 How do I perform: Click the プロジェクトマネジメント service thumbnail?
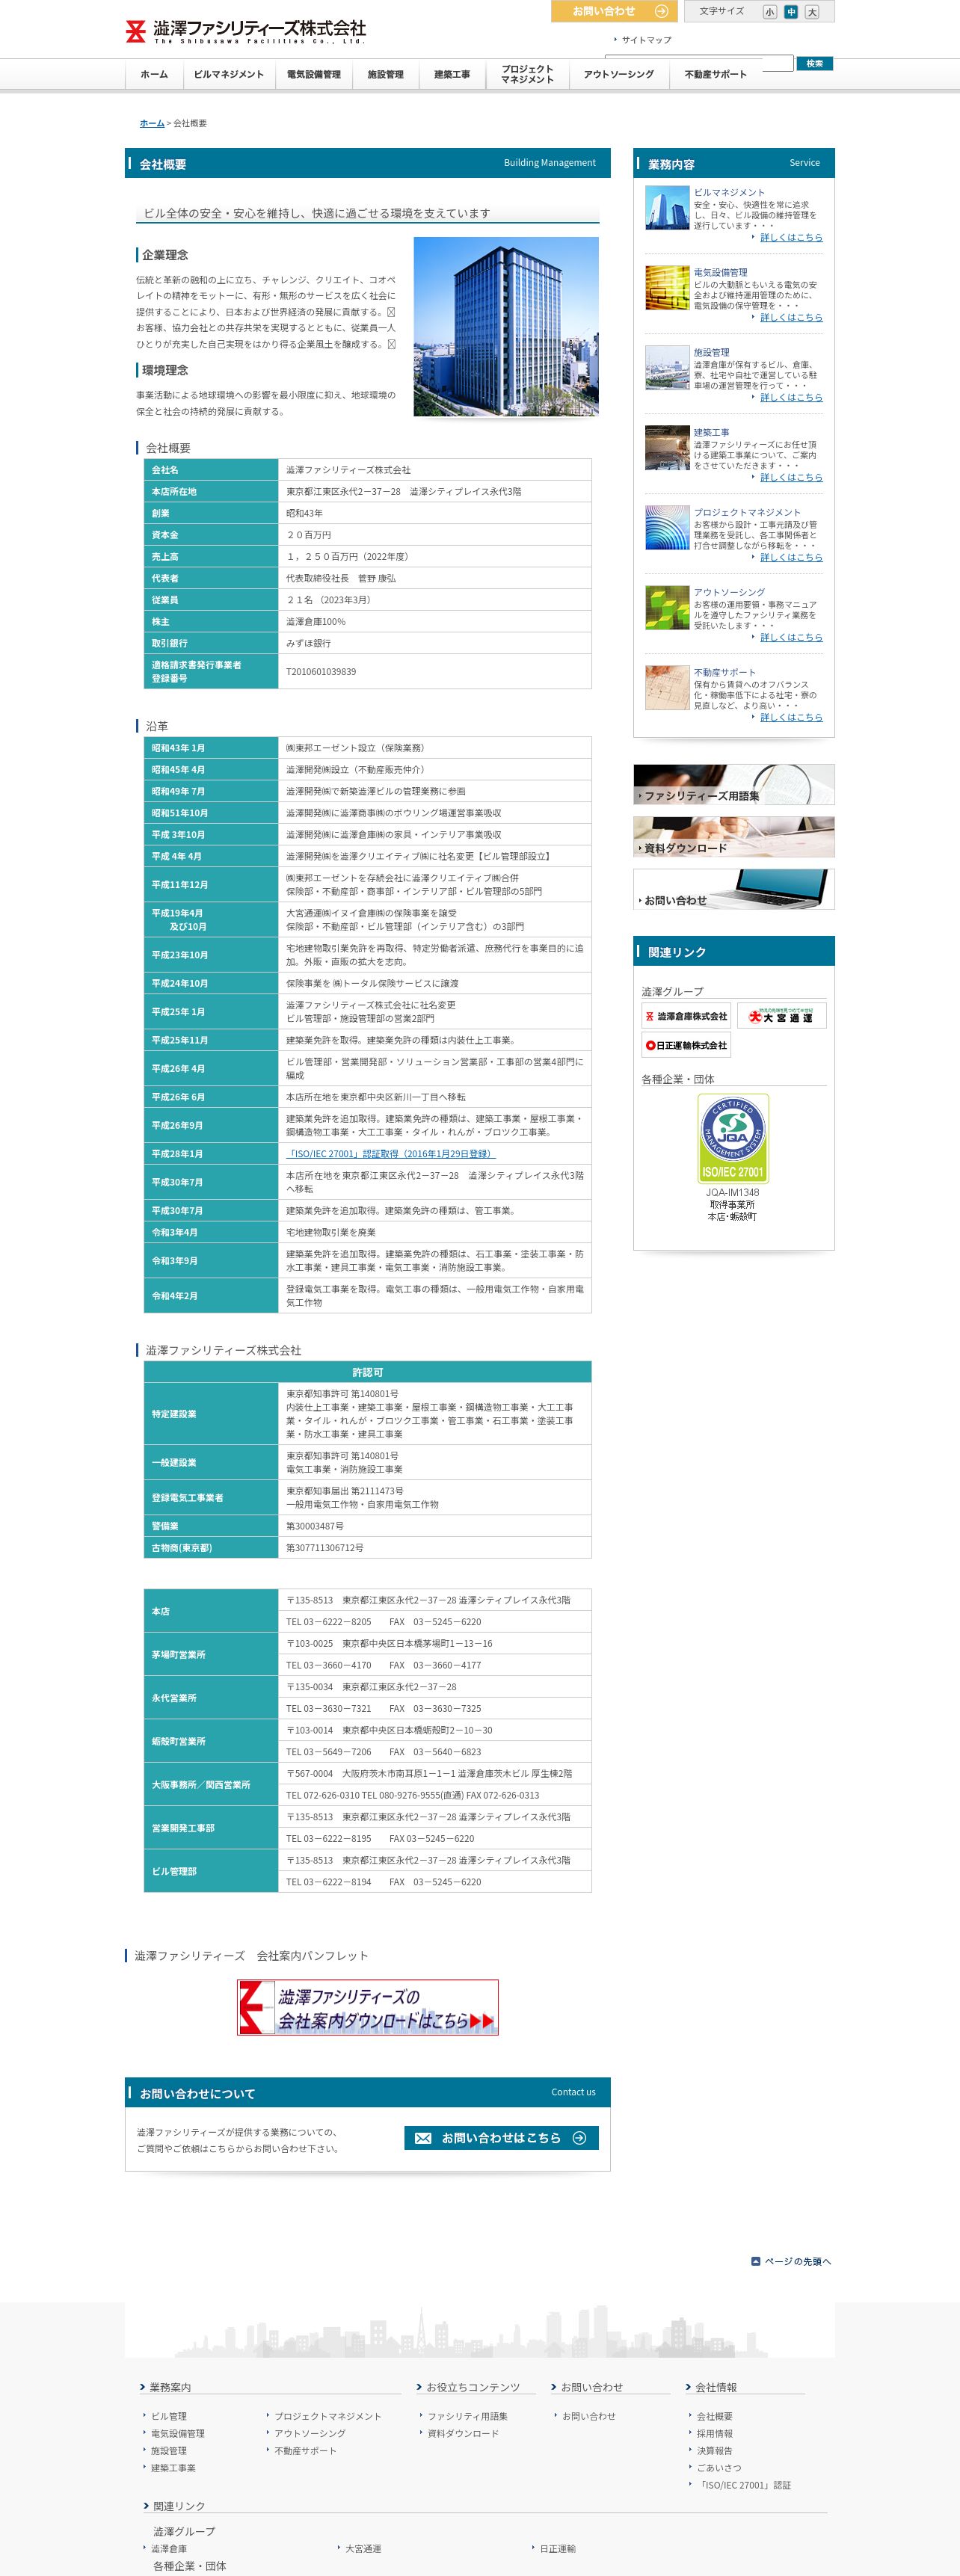[667, 528]
